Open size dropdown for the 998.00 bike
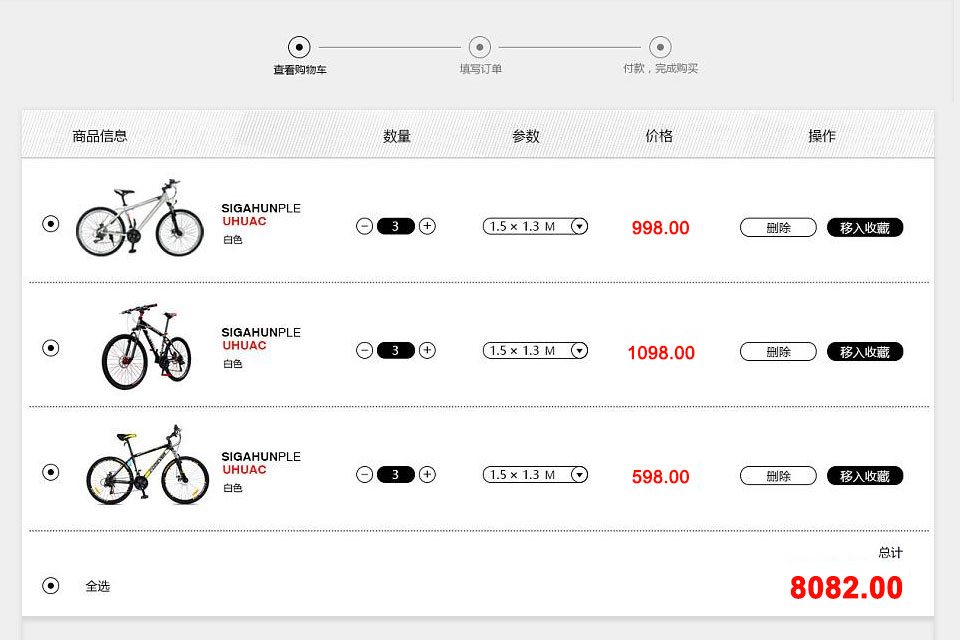The image size is (960, 640). 578,227
